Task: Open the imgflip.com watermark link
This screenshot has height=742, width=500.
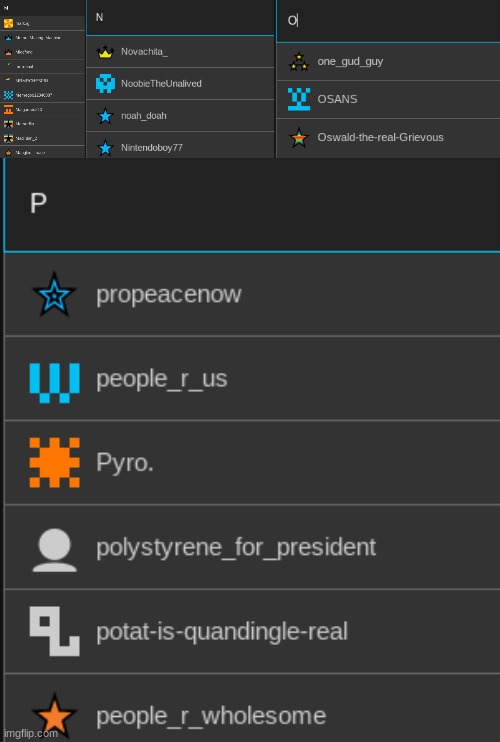Action: [31, 733]
